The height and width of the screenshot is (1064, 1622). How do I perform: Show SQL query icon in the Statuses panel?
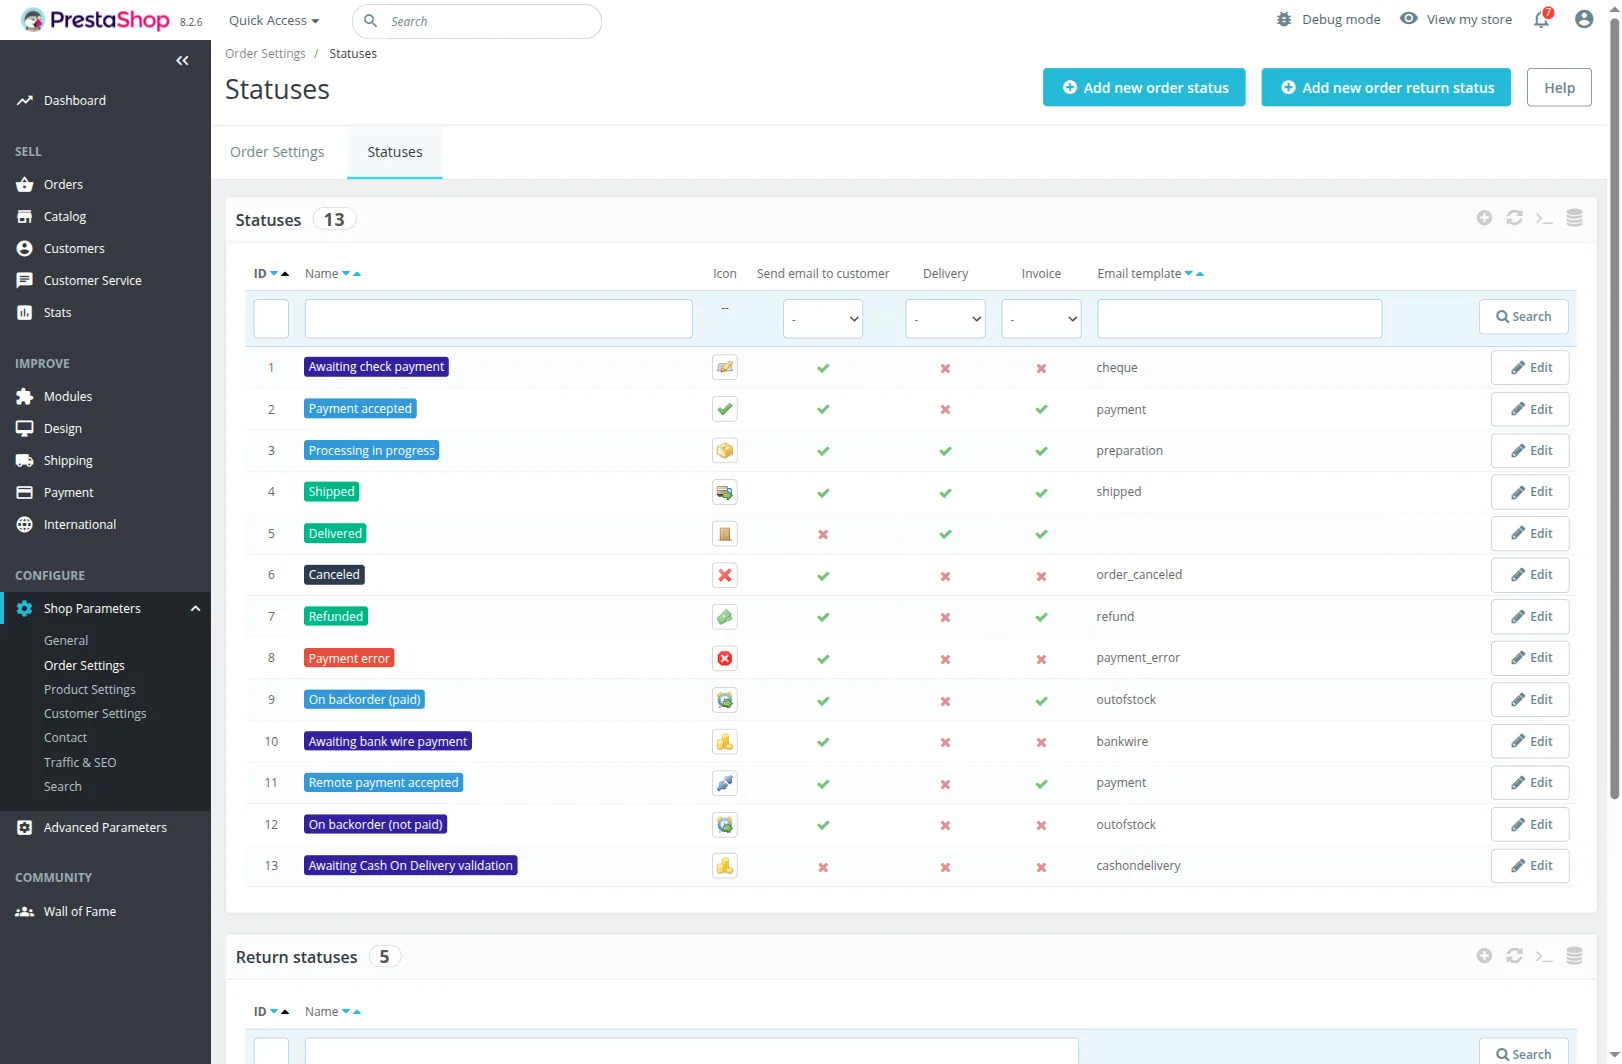pos(1544,218)
